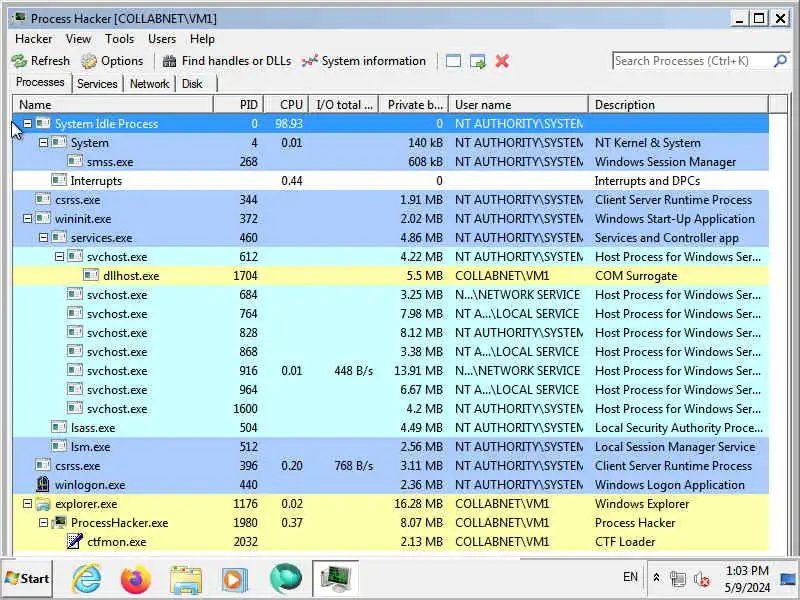Click the ProcessHacker.exe row icon
The width and height of the screenshot is (800, 600).
point(60,522)
